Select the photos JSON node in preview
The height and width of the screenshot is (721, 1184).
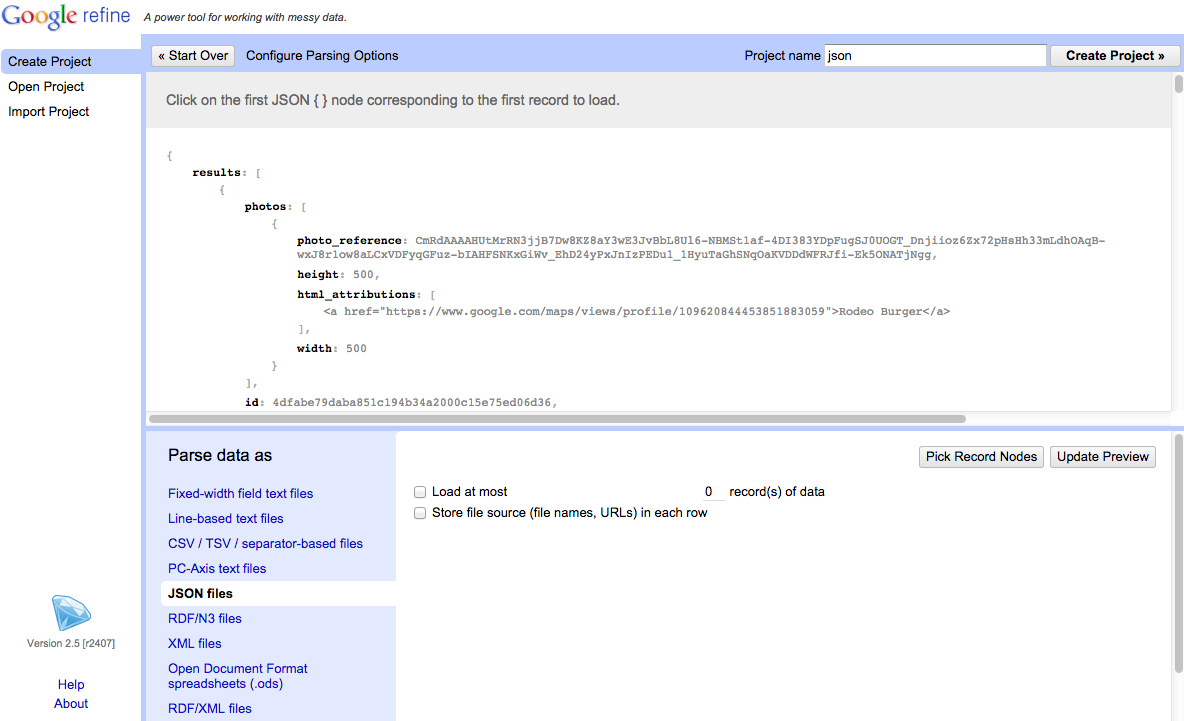click(x=266, y=207)
